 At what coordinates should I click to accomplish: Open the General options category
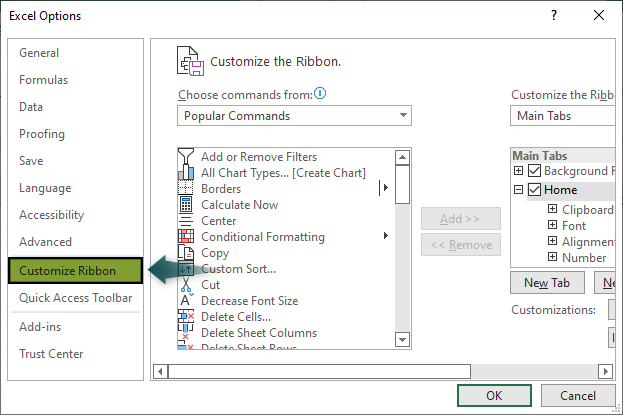click(x=39, y=53)
